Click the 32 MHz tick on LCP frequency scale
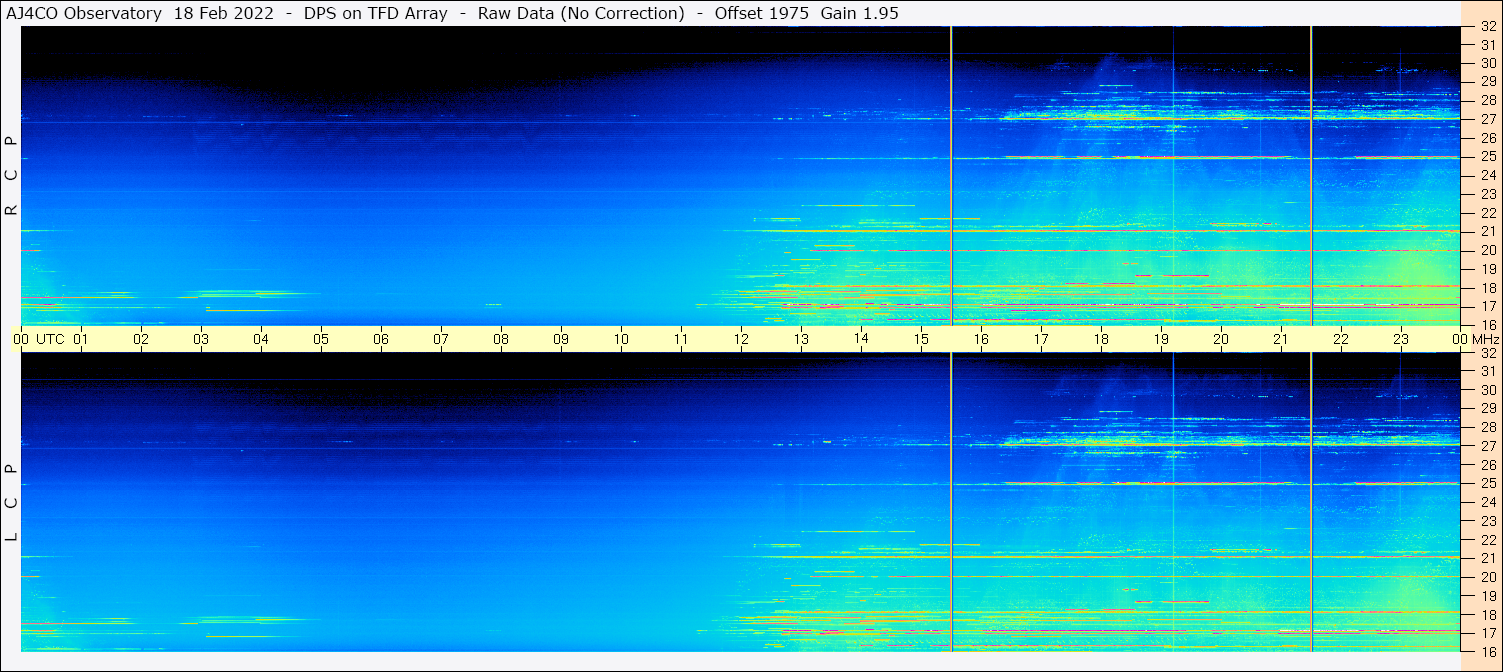1503x672 pixels. (x=1487, y=353)
